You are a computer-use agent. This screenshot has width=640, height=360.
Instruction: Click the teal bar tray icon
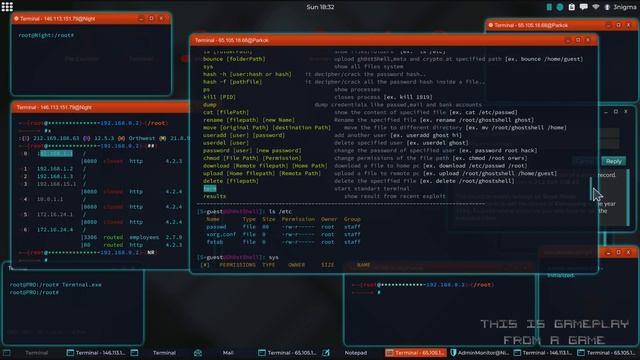click(549, 7)
